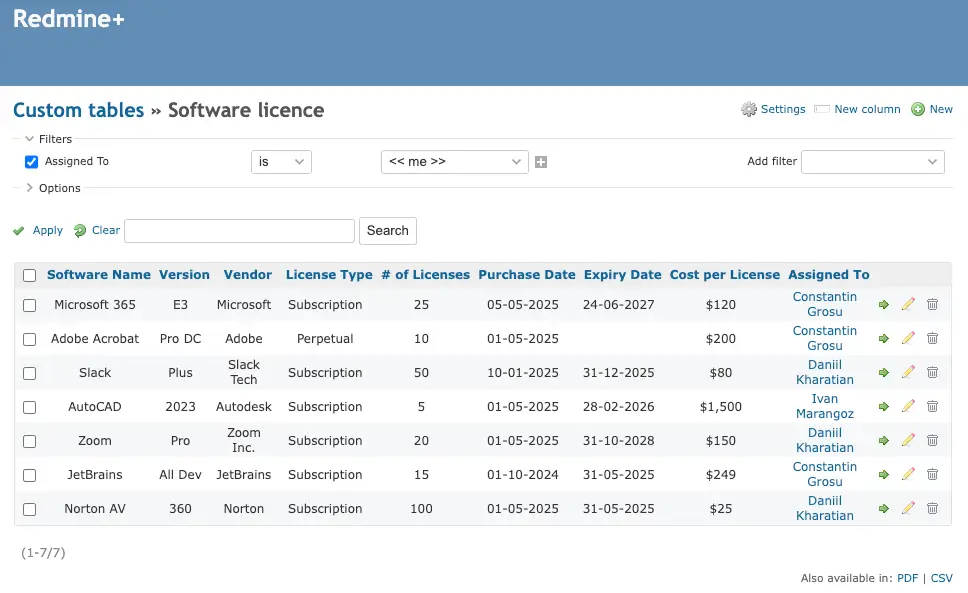Edit the Microsoft 365 row with pencil icon
The image size is (968, 593).
point(908,304)
